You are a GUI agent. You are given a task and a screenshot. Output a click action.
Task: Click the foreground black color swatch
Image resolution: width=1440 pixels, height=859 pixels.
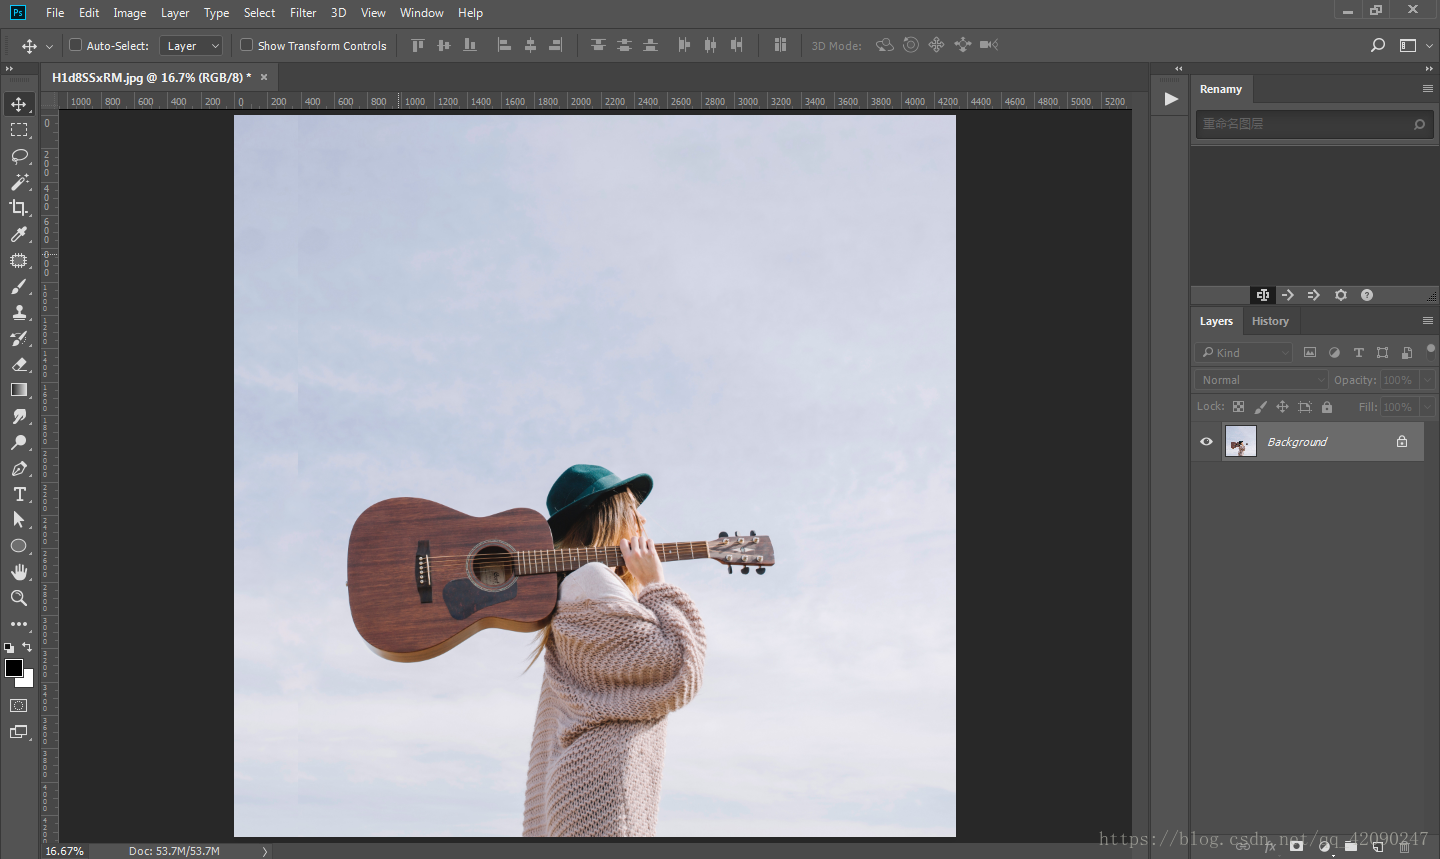click(13, 668)
